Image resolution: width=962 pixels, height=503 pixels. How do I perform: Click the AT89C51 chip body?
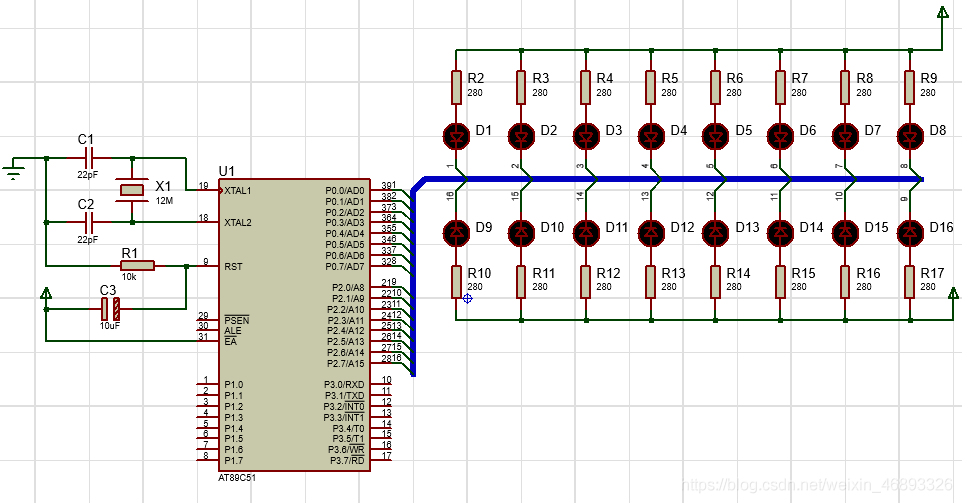pyautogui.click(x=294, y=325)
